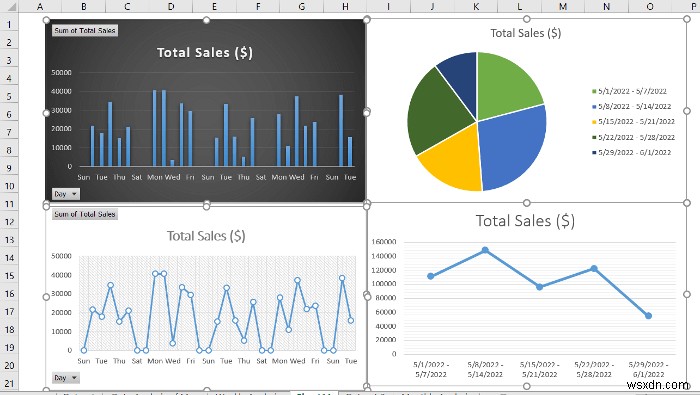Screen dimensions: 700x395
Task: Click legend entry 5/1/2022 - 5/7/2022
Action: click(x=629, y=91)
